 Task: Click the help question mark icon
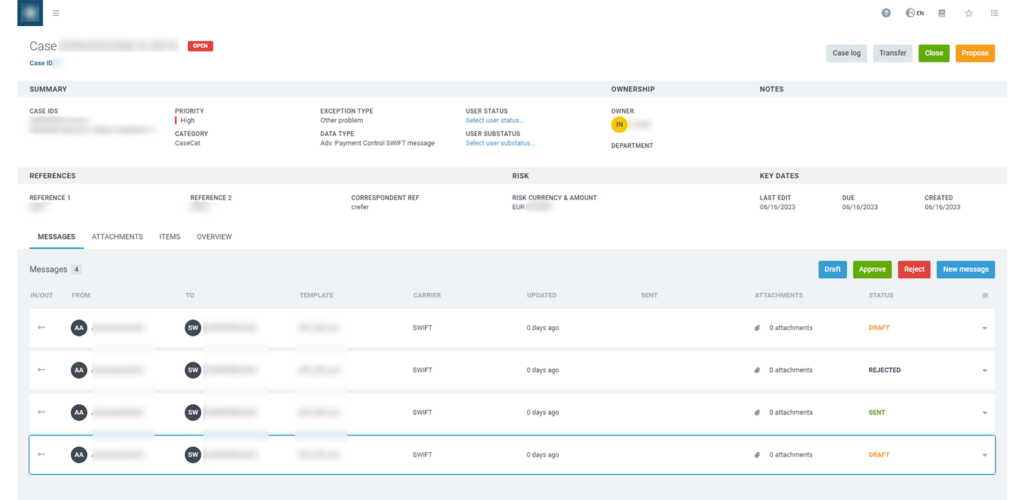coord(886,13)
